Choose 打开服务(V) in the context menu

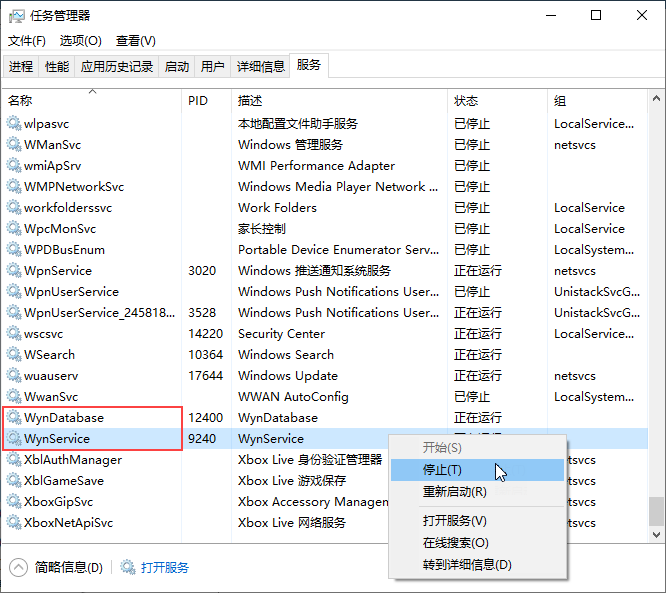[477, 521]
